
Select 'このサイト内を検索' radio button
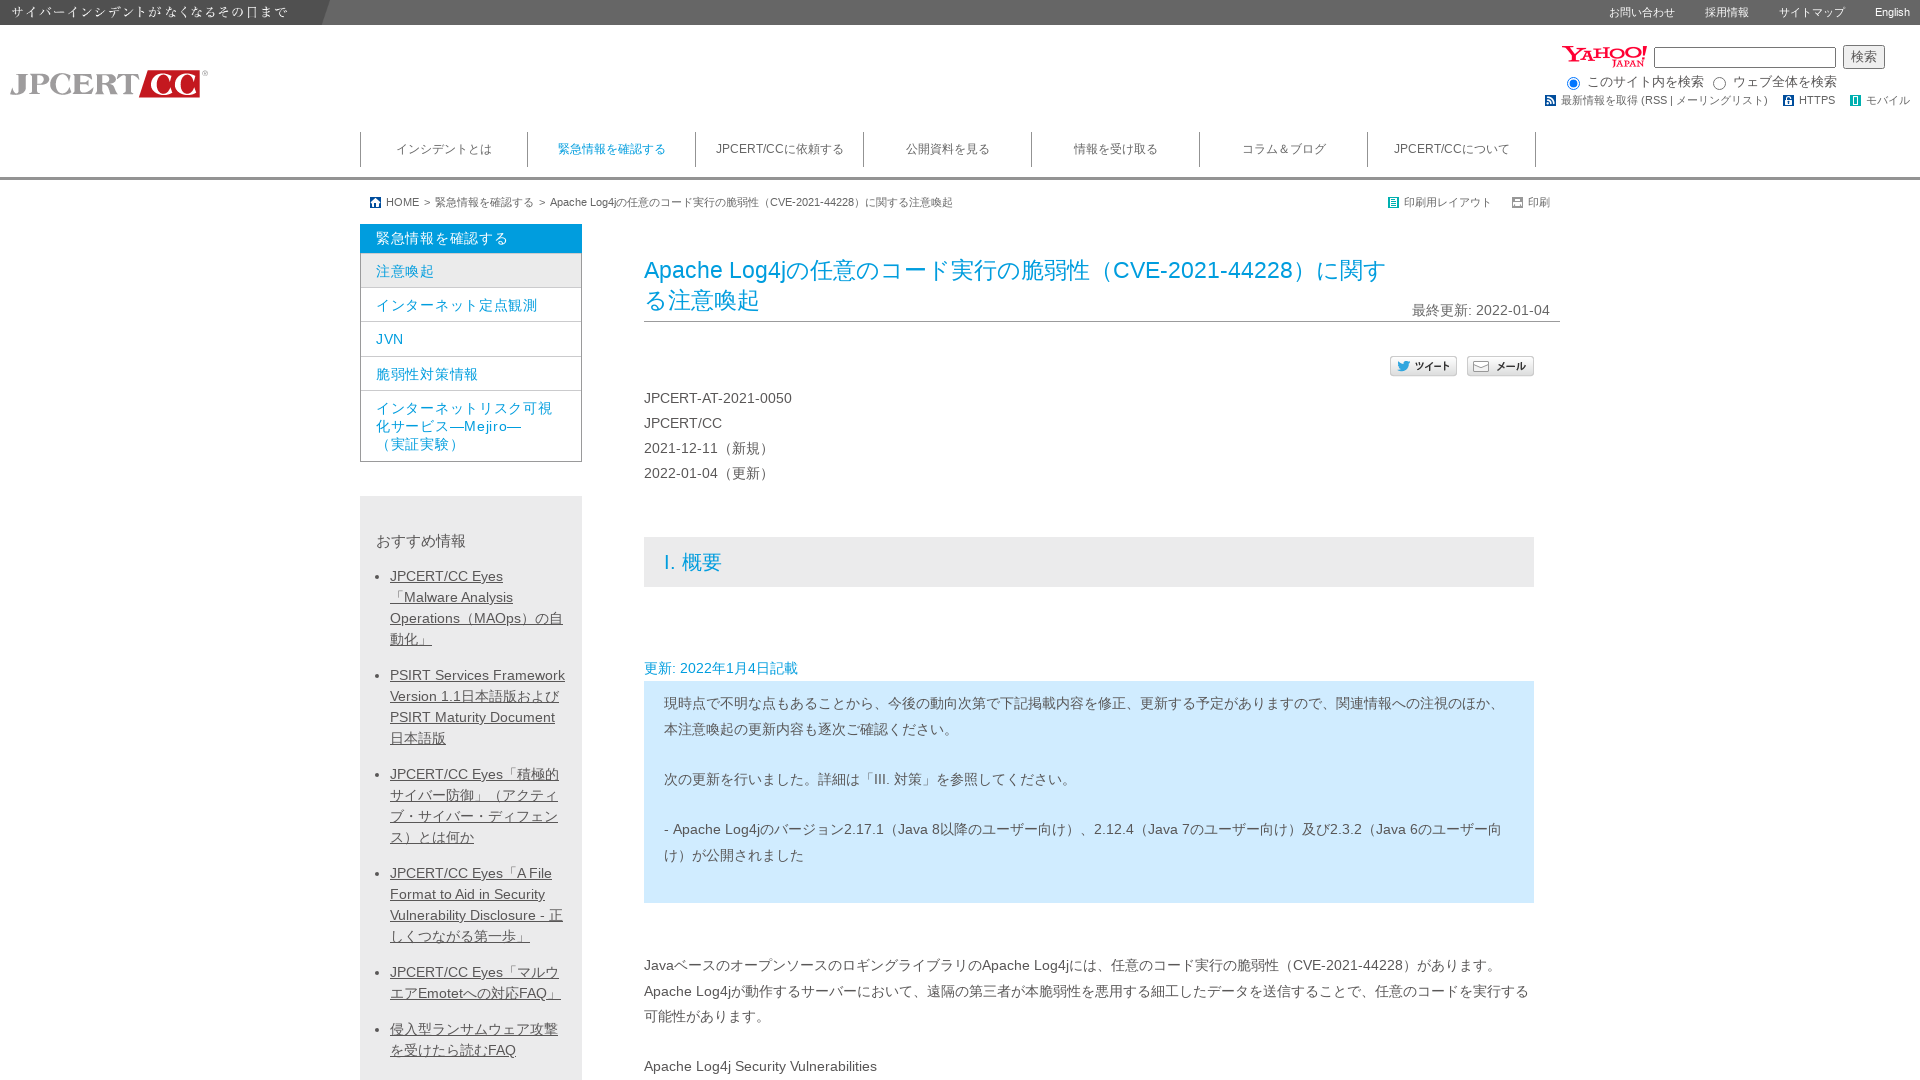tap(1573, 84)
